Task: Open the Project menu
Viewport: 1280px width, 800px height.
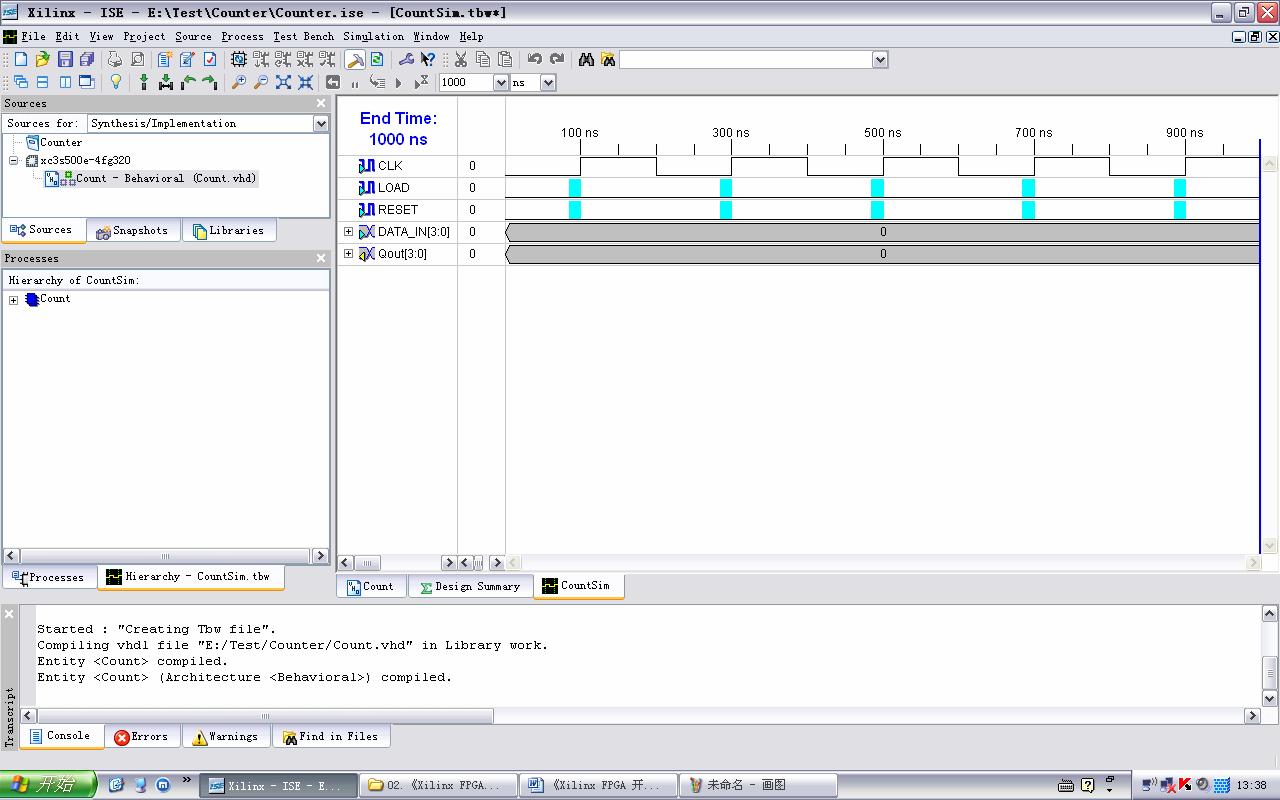Action: tap(144, 36)
